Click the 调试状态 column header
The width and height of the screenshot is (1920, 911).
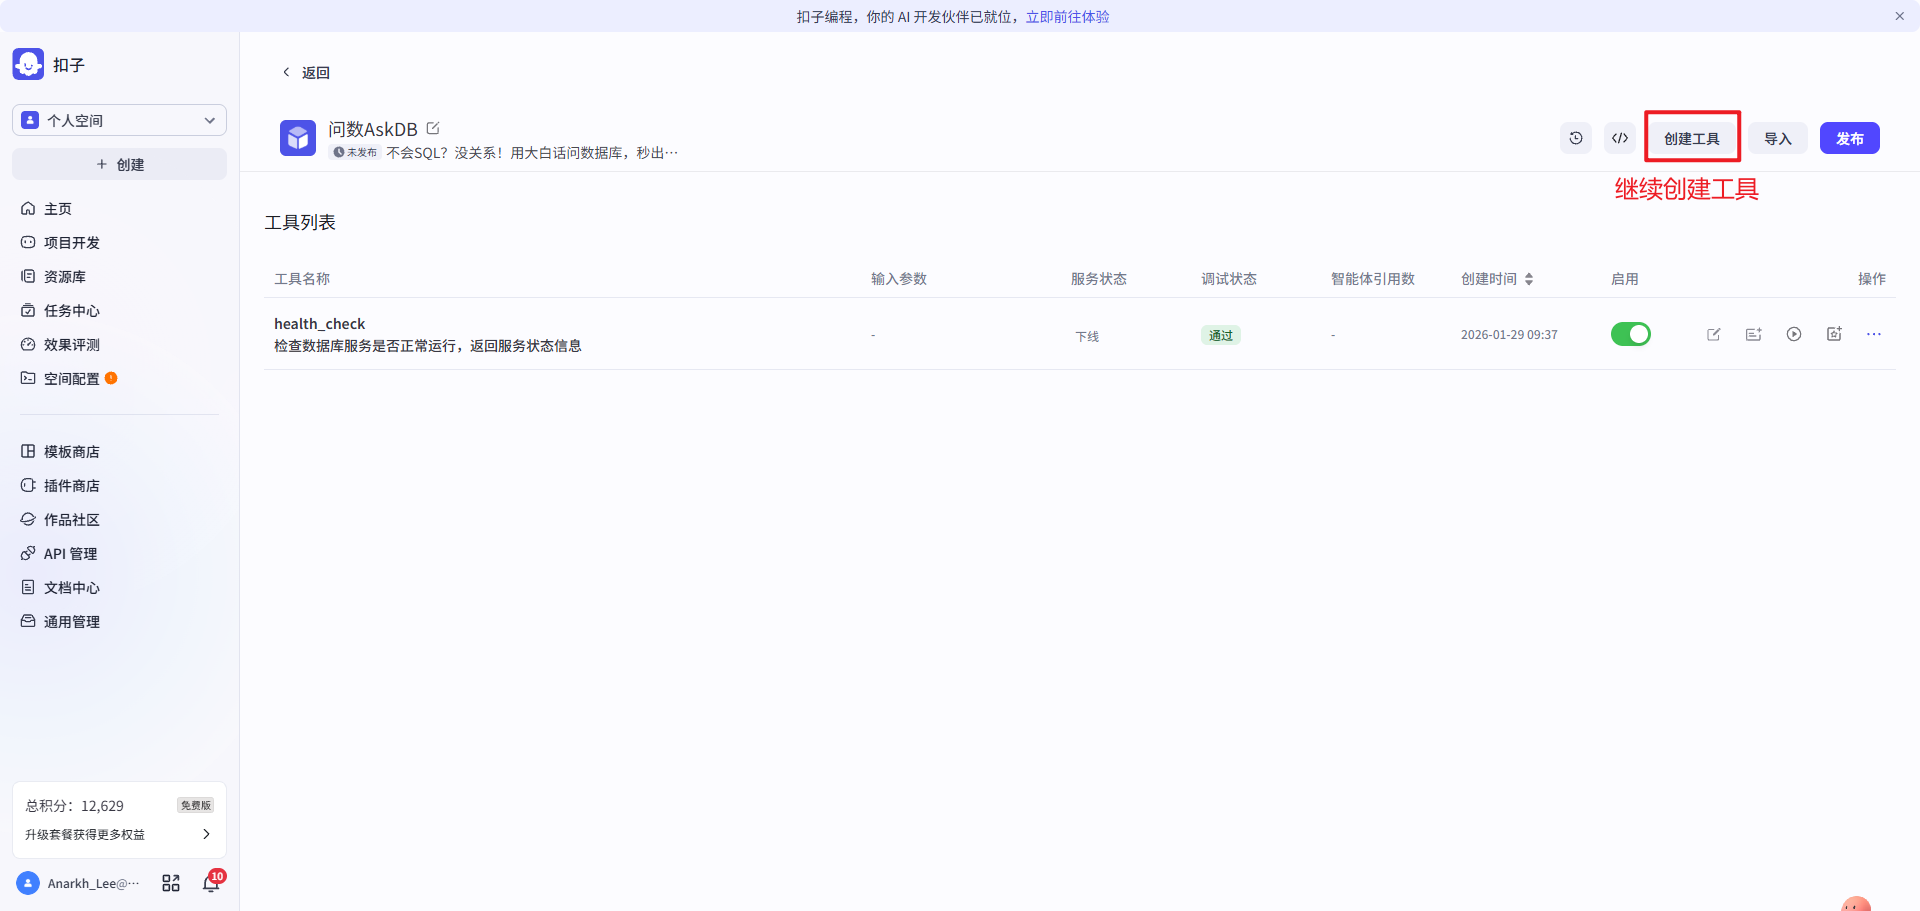click(x=1229, y=279)
